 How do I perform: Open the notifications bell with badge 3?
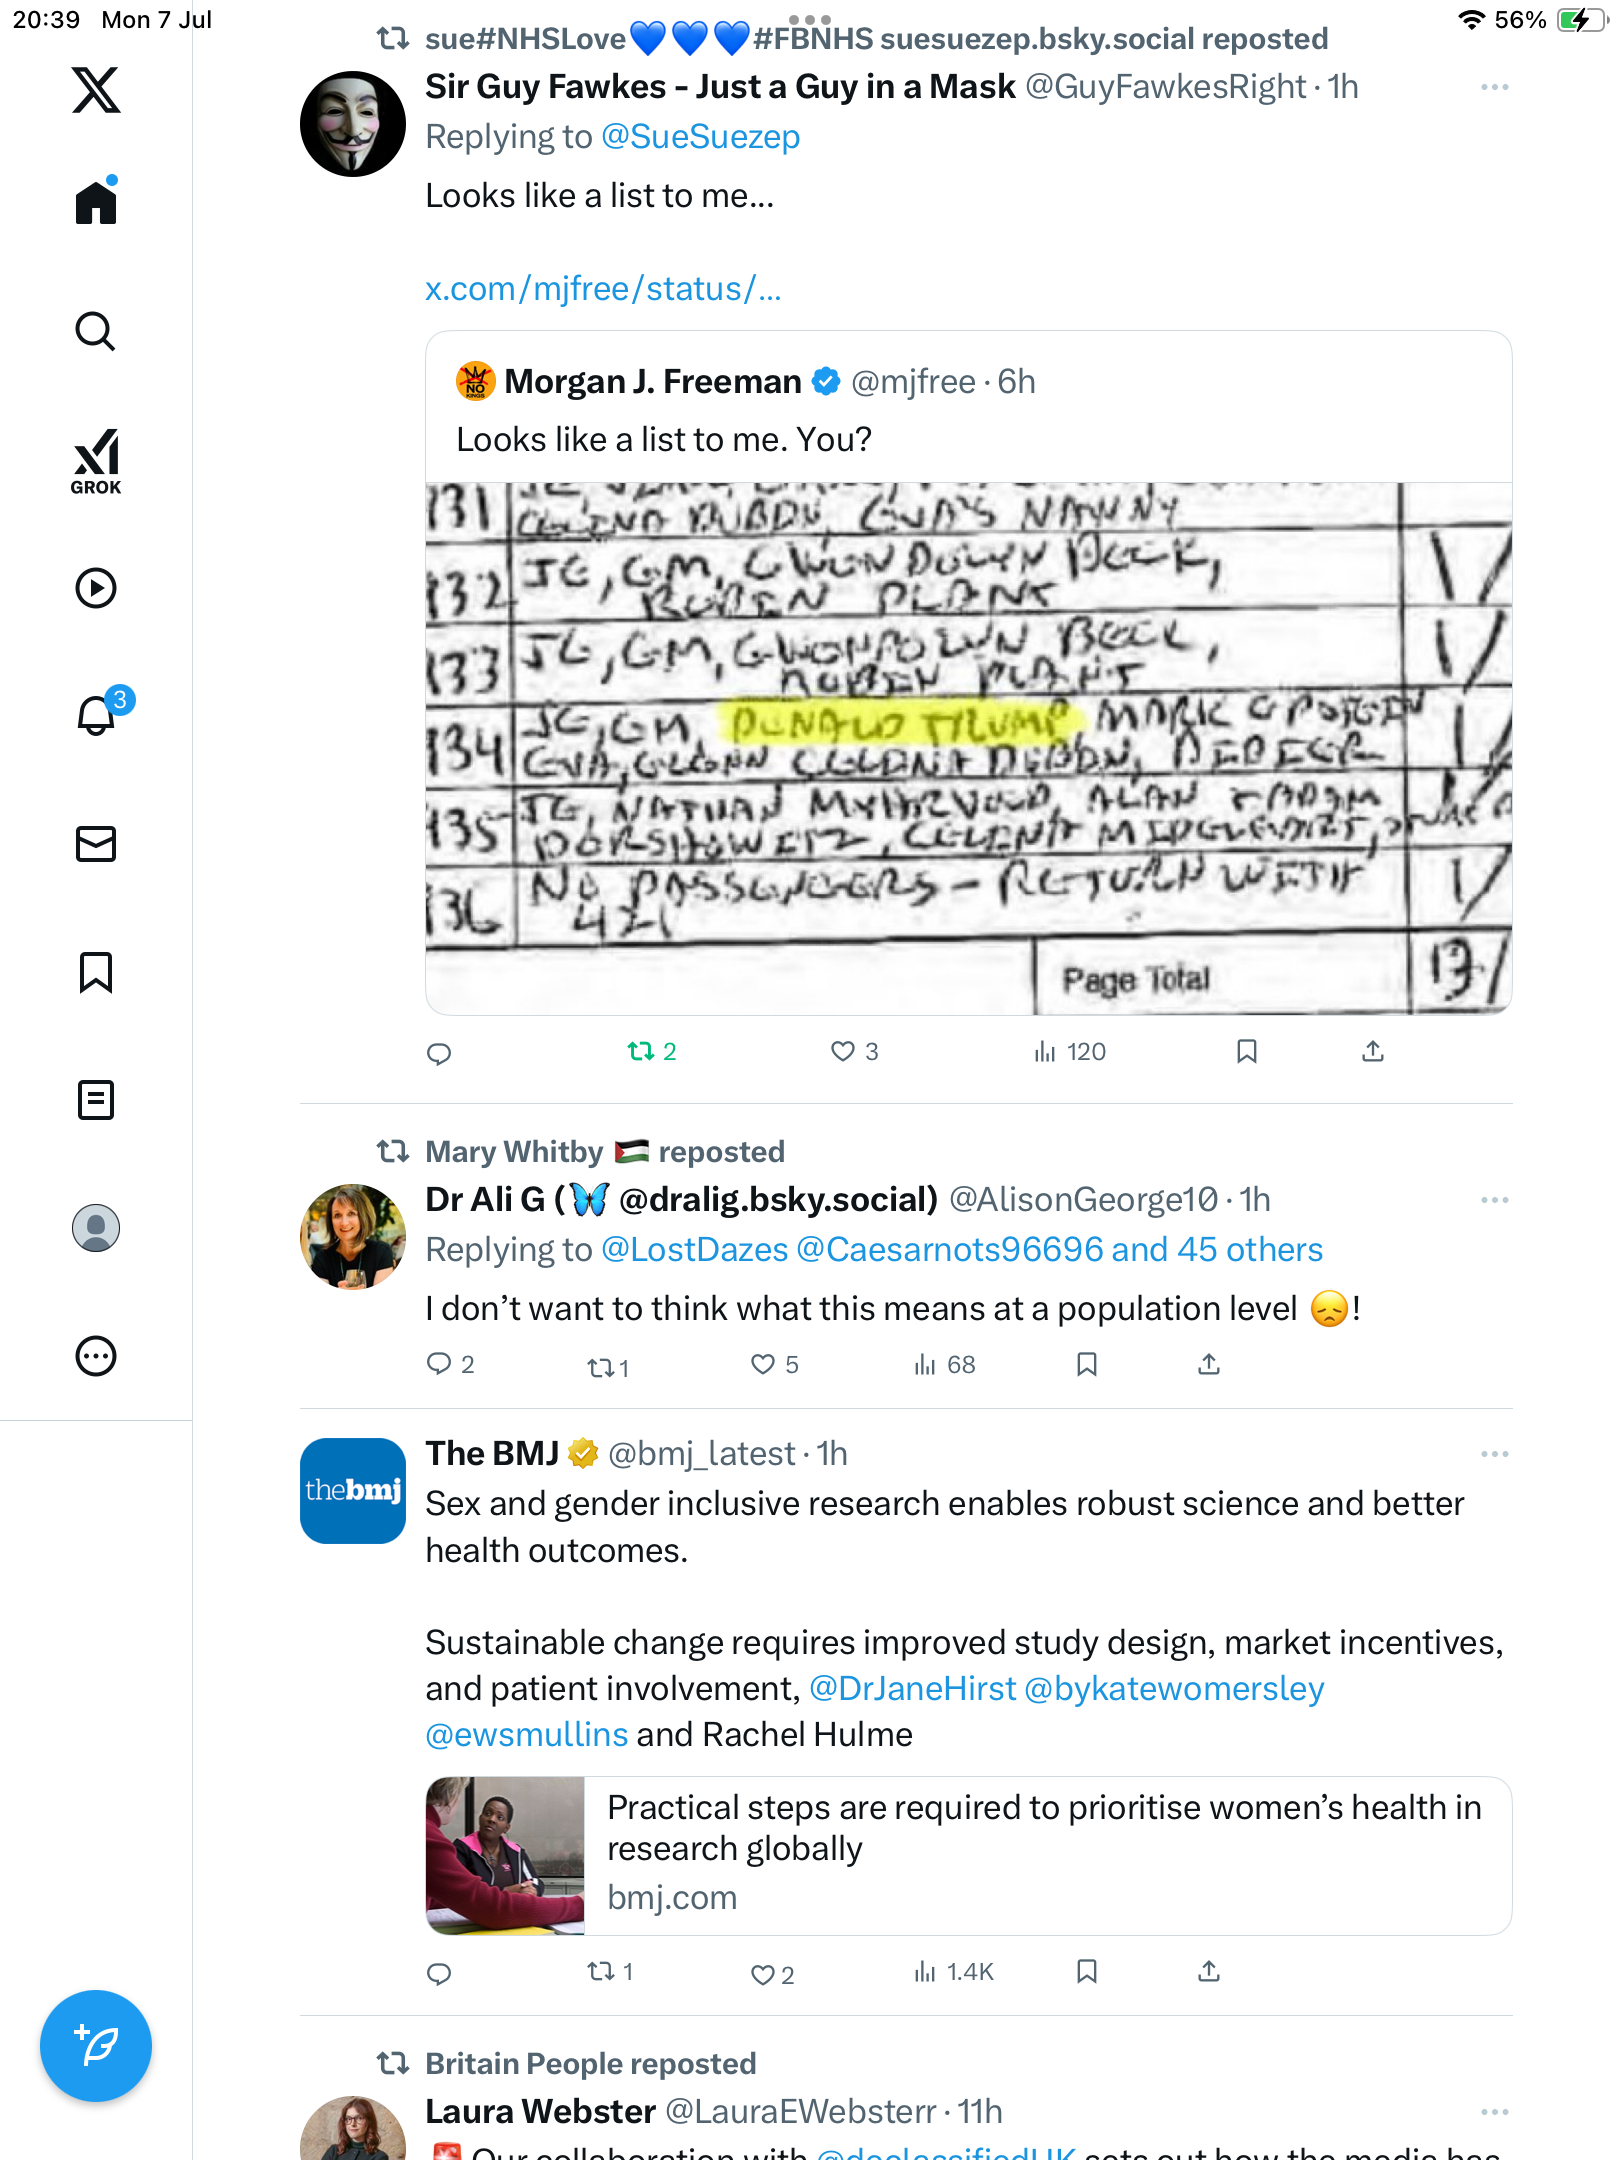(98, 714)
